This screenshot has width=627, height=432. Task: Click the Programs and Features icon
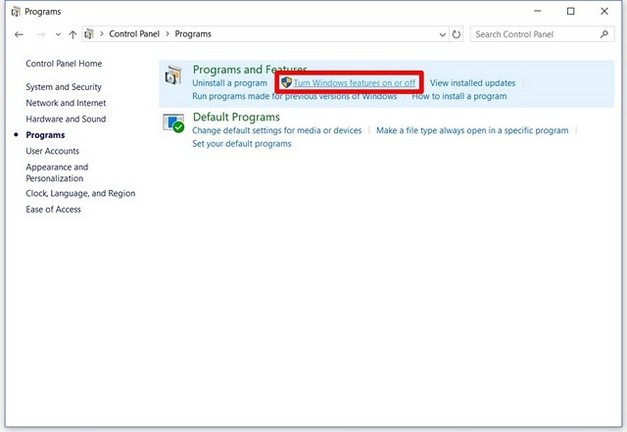pyautogui.click(x=173, y=75)
